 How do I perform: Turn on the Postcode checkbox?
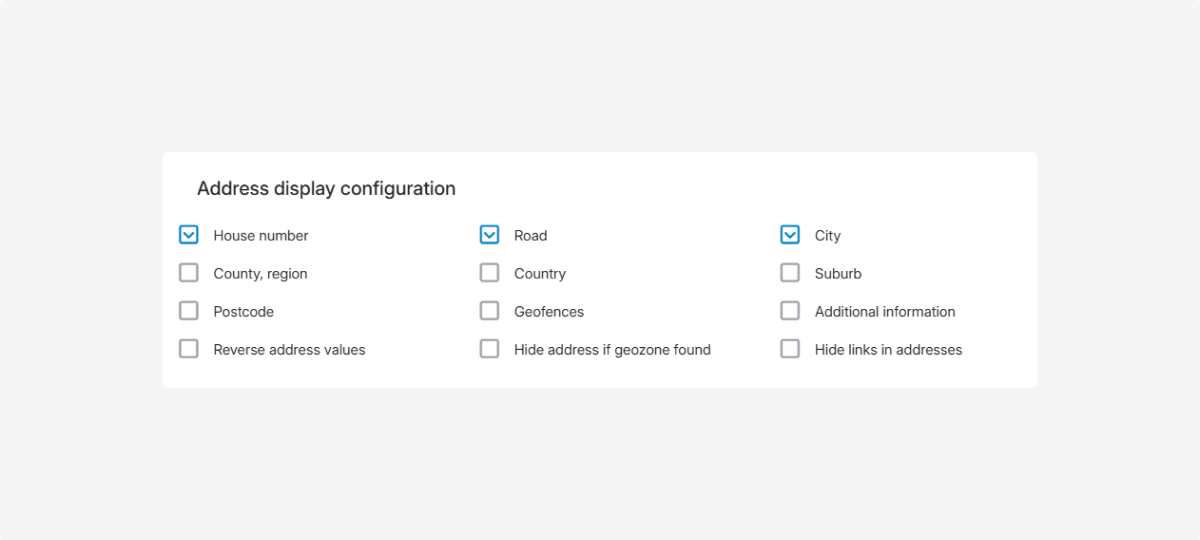[189, 311]
